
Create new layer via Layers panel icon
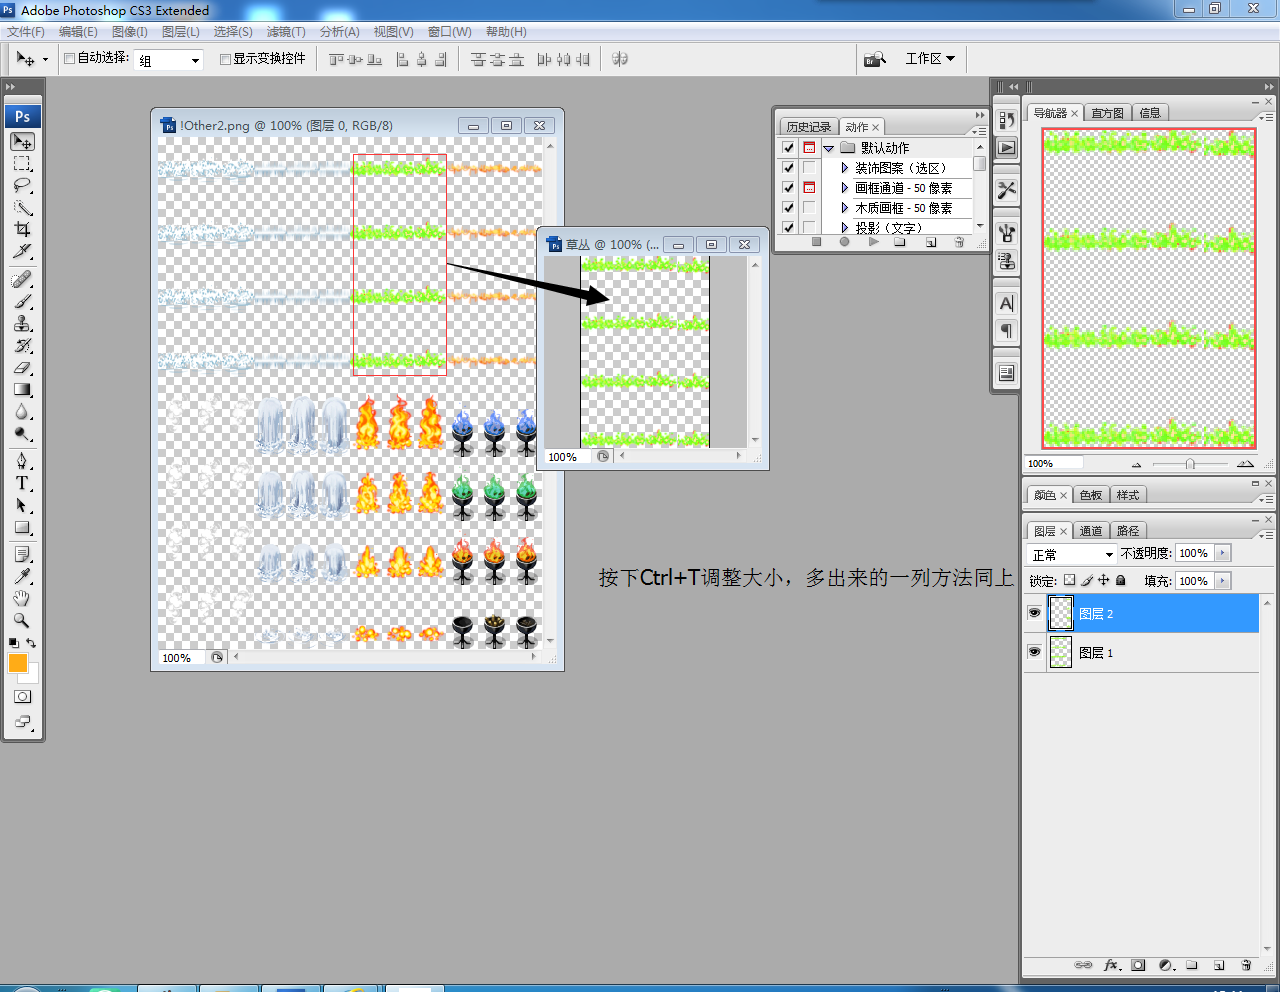point(1219,965)
